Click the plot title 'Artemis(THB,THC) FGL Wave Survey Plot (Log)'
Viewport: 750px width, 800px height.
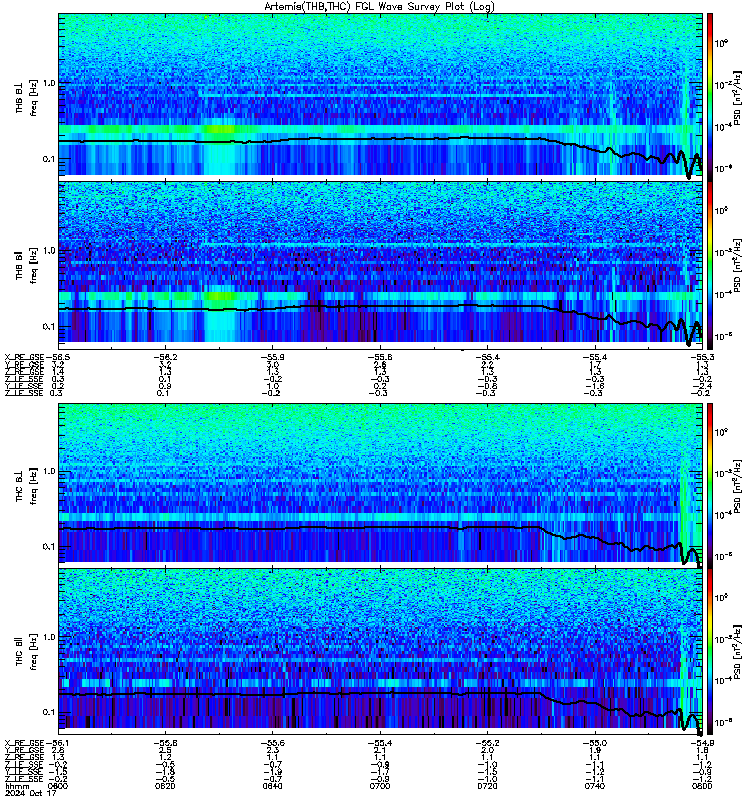[379, 6]
